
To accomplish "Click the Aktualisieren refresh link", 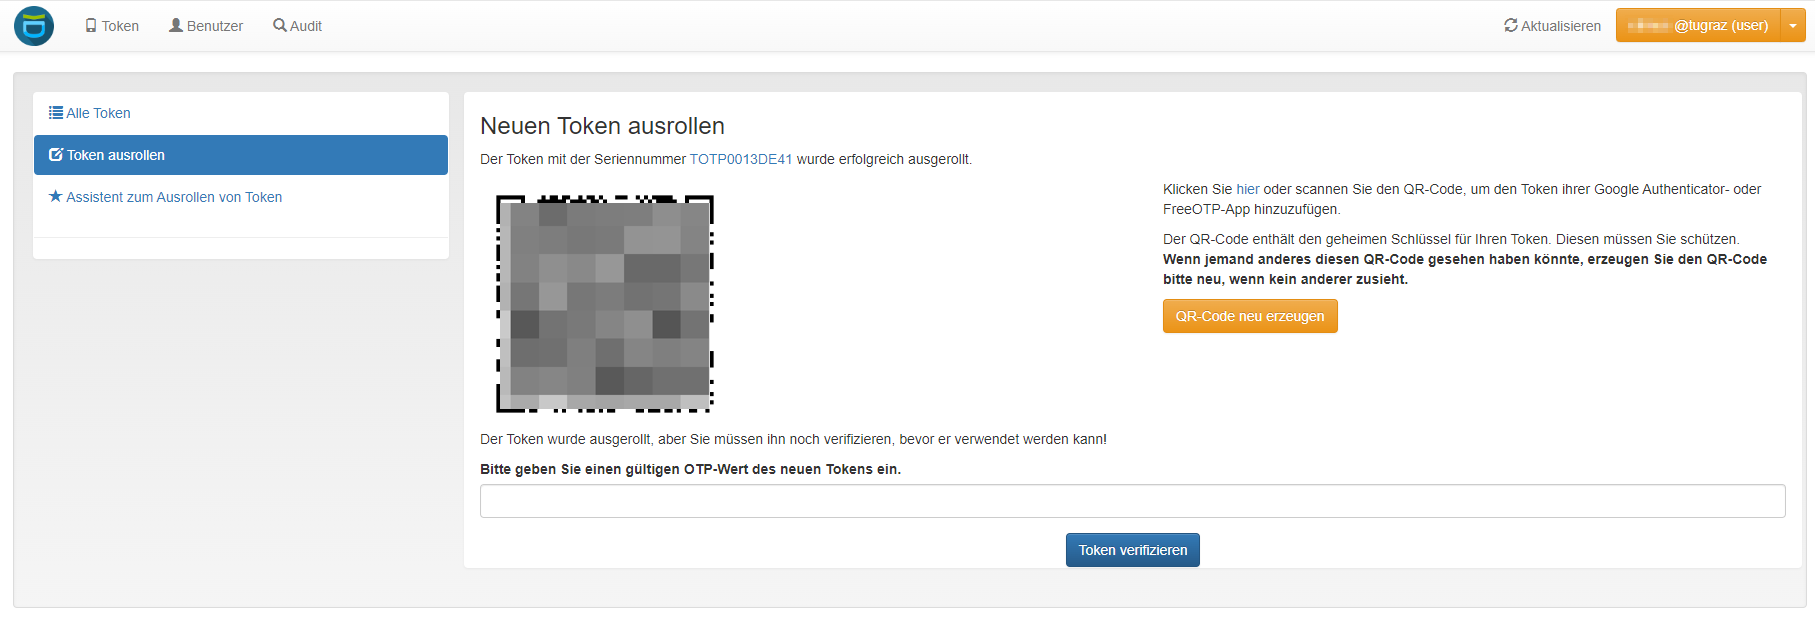I will [1552, 26].
